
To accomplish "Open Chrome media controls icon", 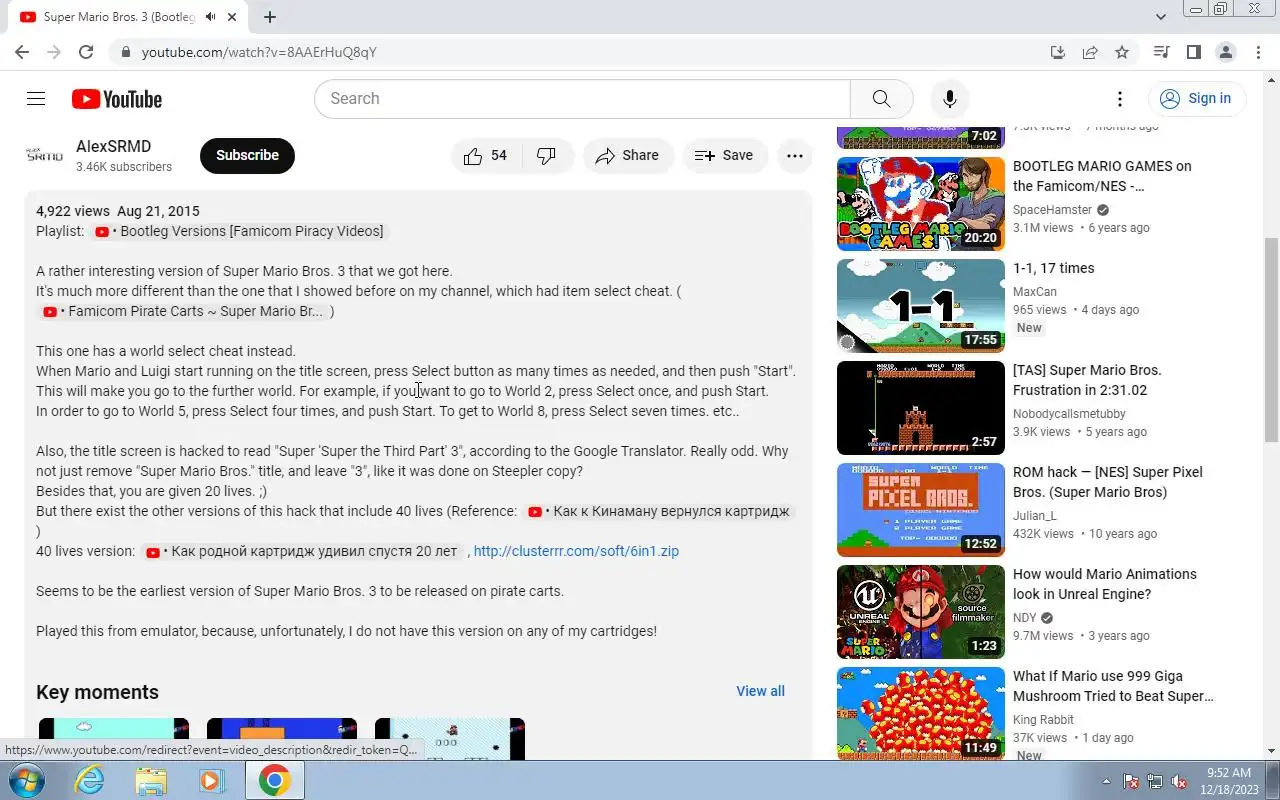I will tap(1161, 52).
